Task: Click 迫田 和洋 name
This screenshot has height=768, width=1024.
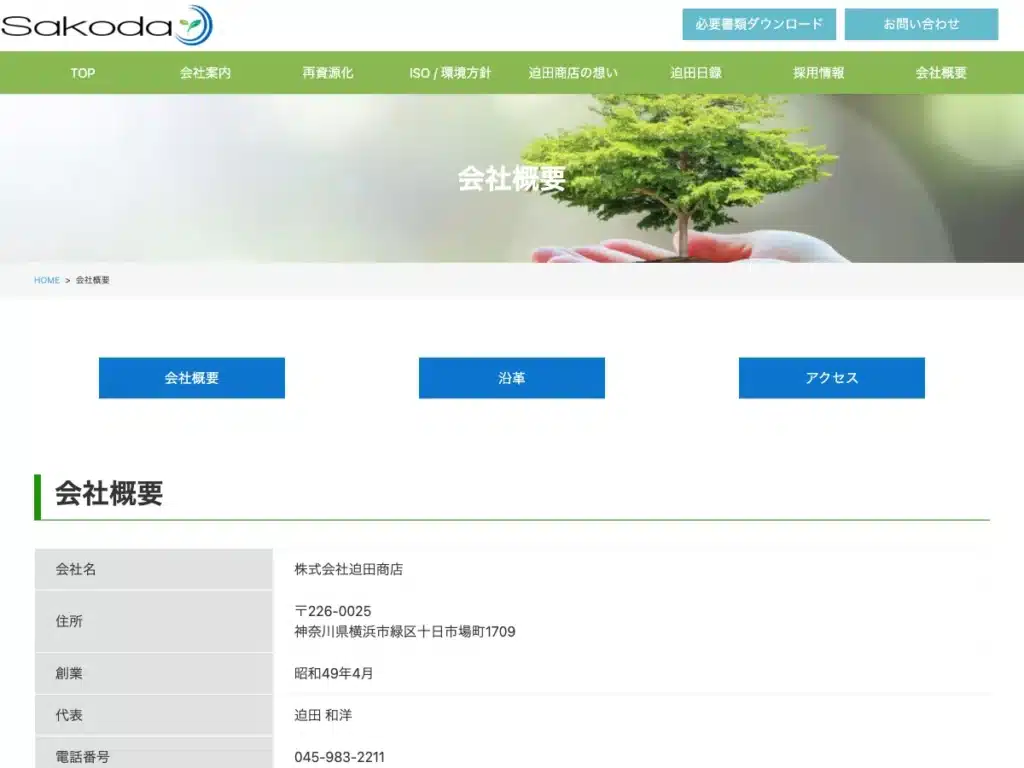Action: 323,715
